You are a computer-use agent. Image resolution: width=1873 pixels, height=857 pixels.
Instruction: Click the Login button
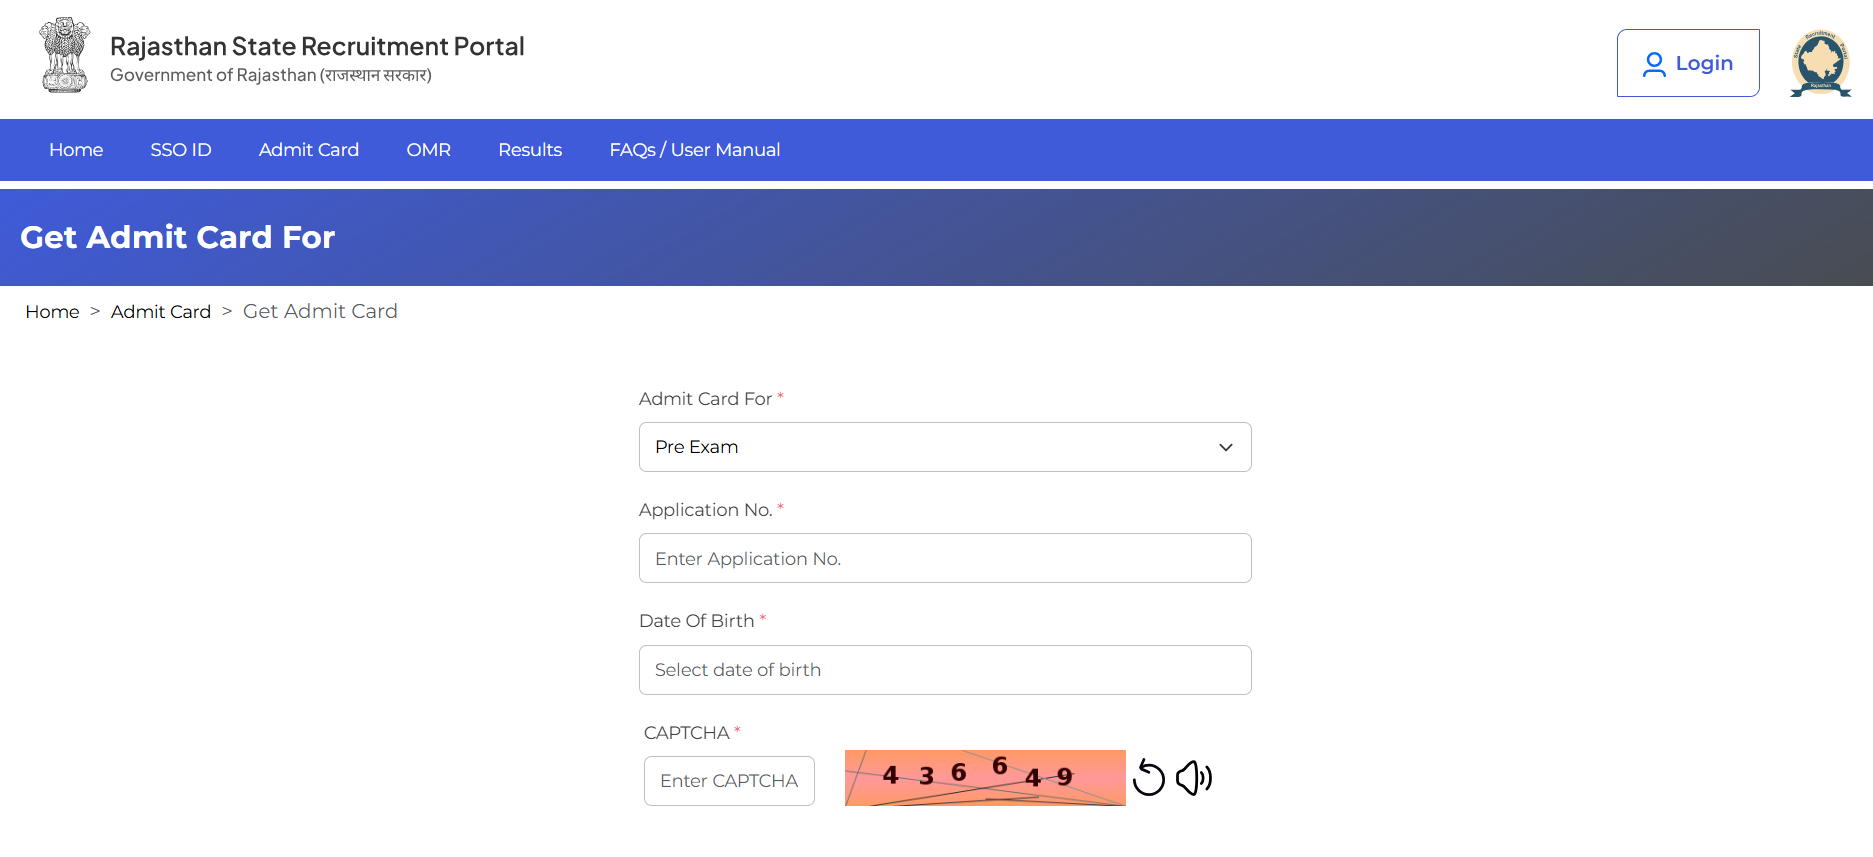click(x=1688, y=63)
